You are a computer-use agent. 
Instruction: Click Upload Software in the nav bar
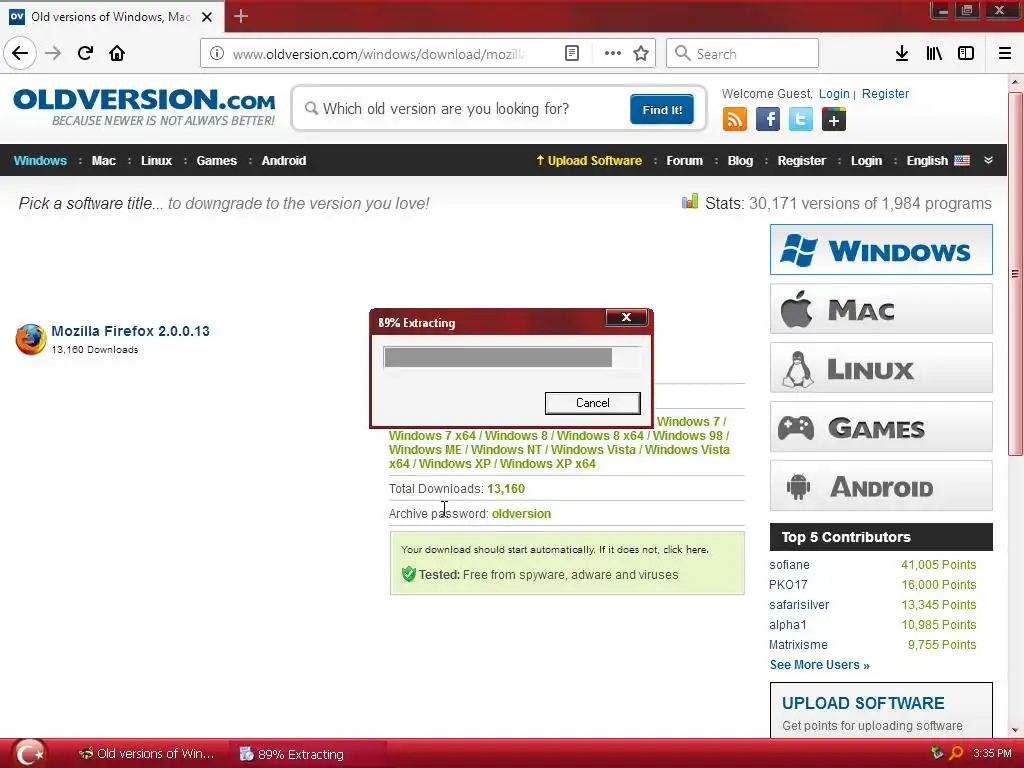[x=589, y=161]
